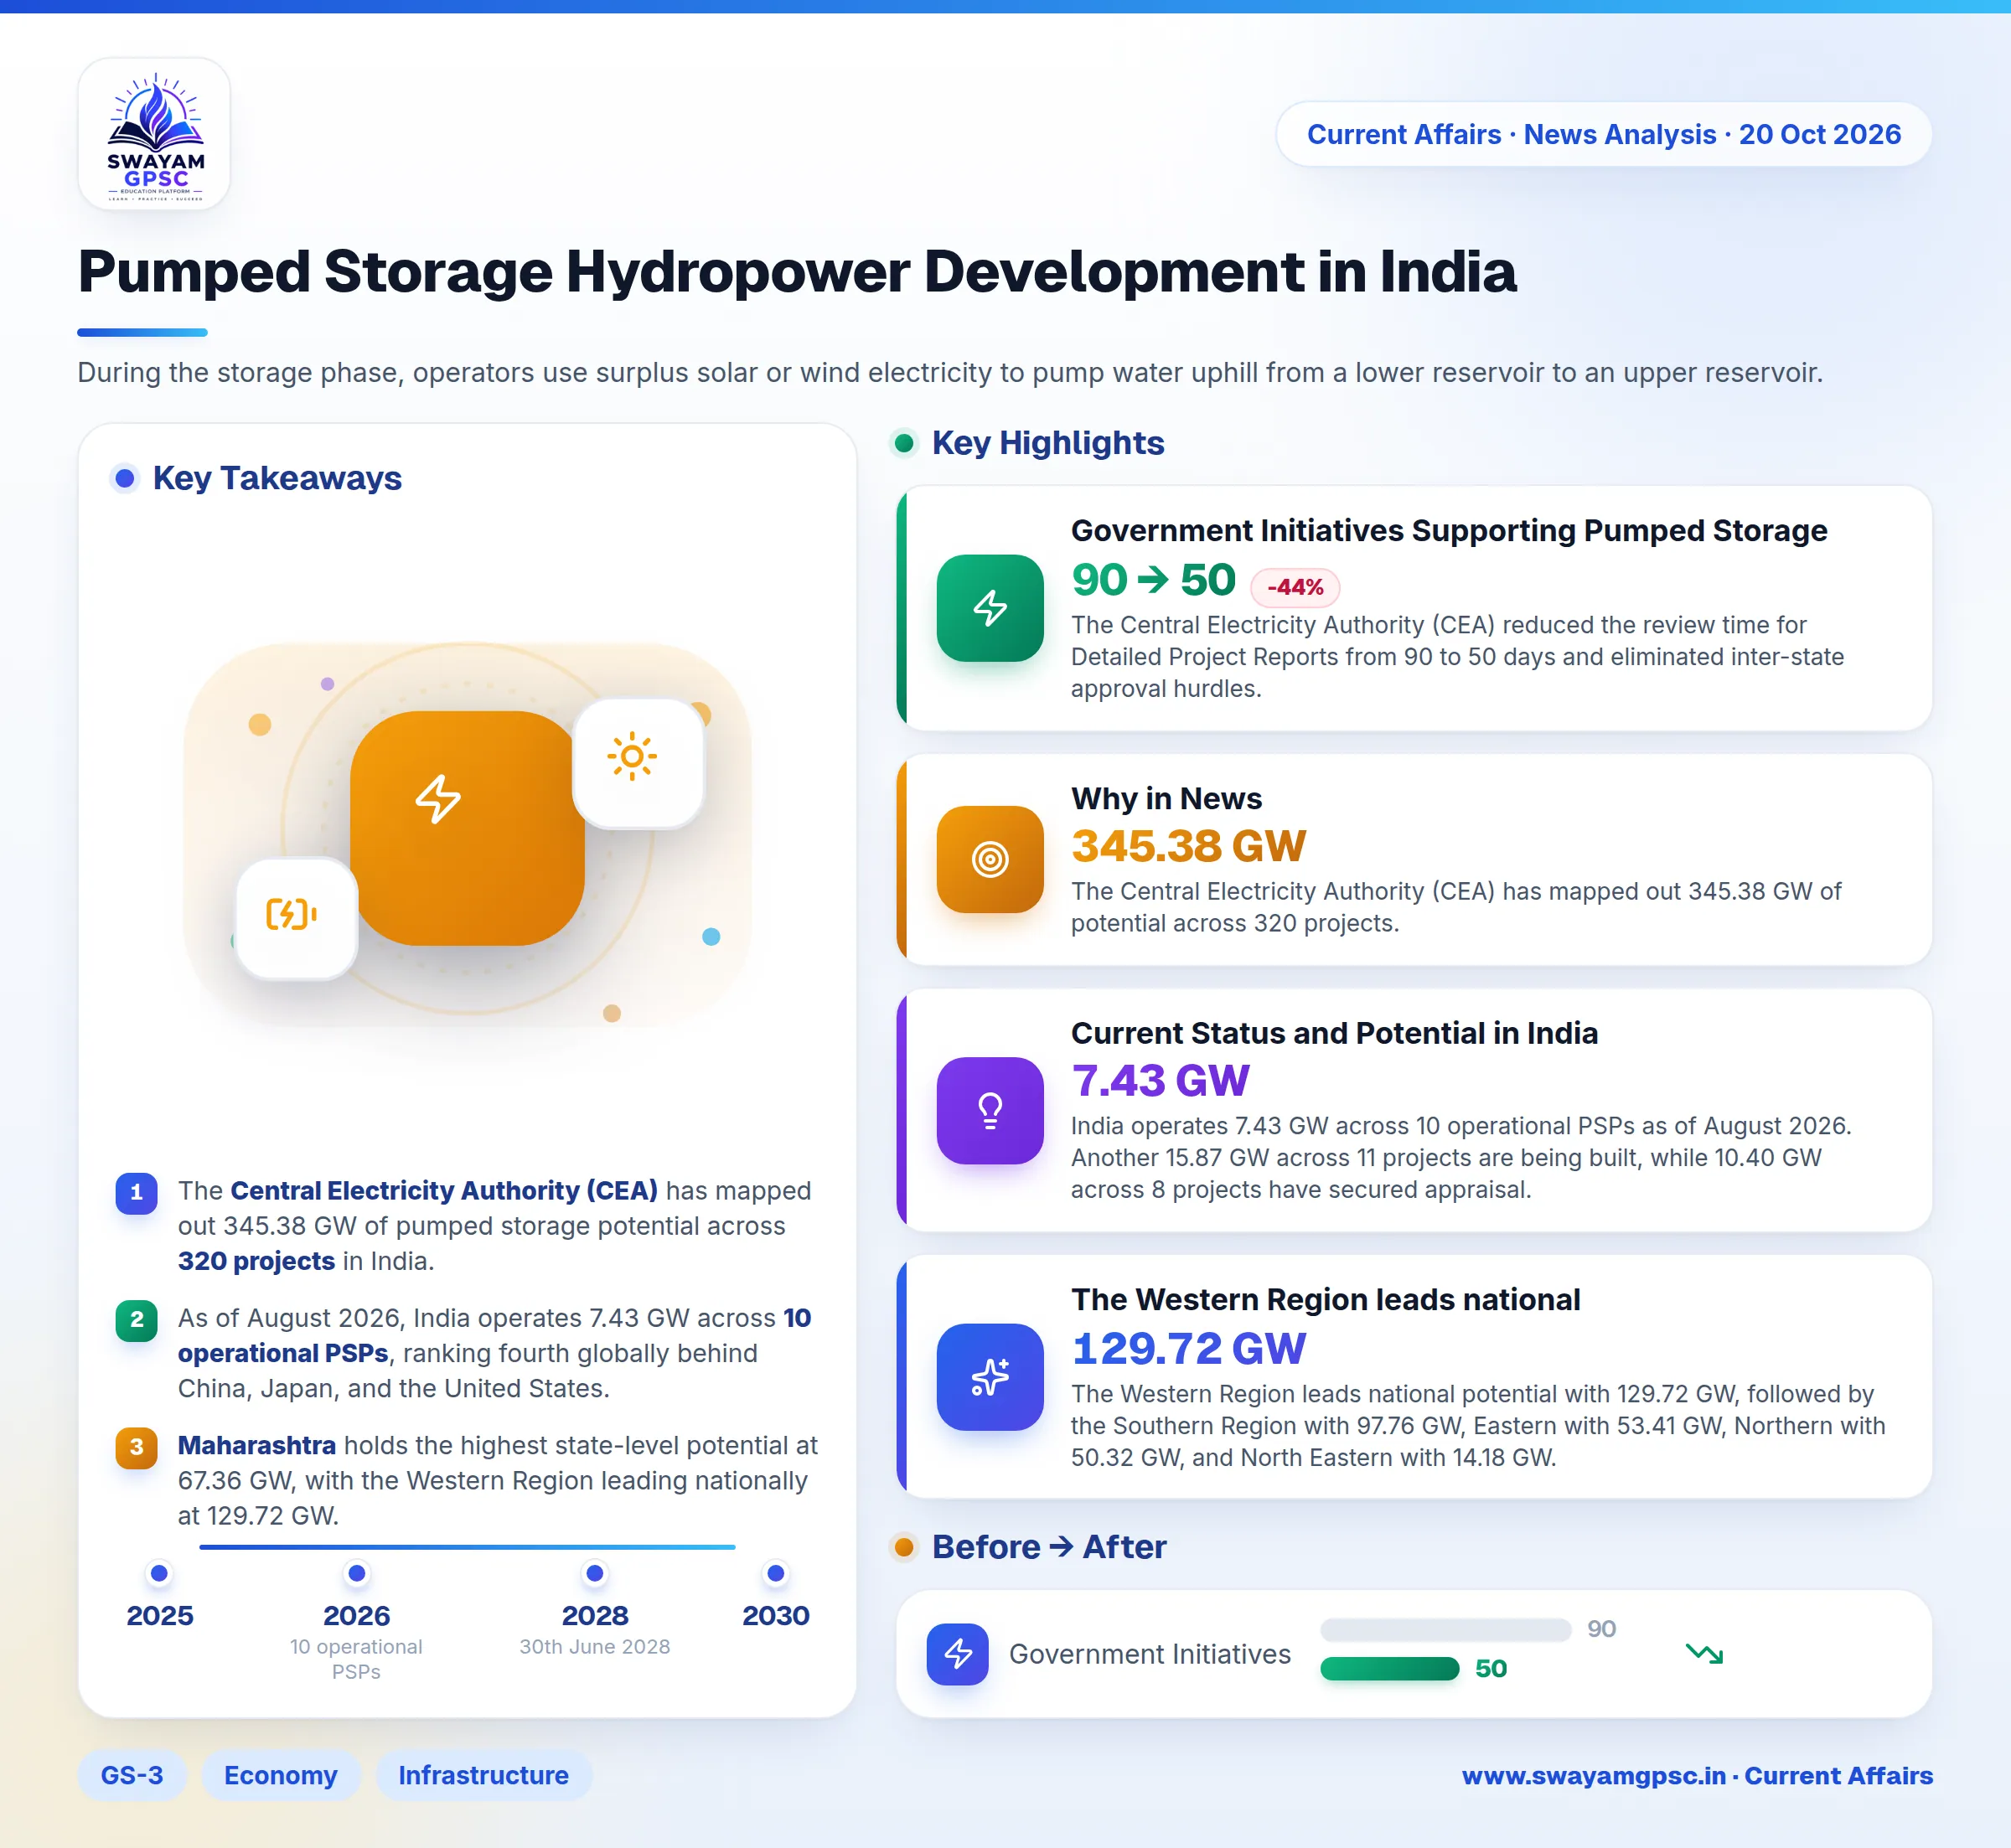
Task: Select the 2026 timeline marker
Action: point(357,1574)
